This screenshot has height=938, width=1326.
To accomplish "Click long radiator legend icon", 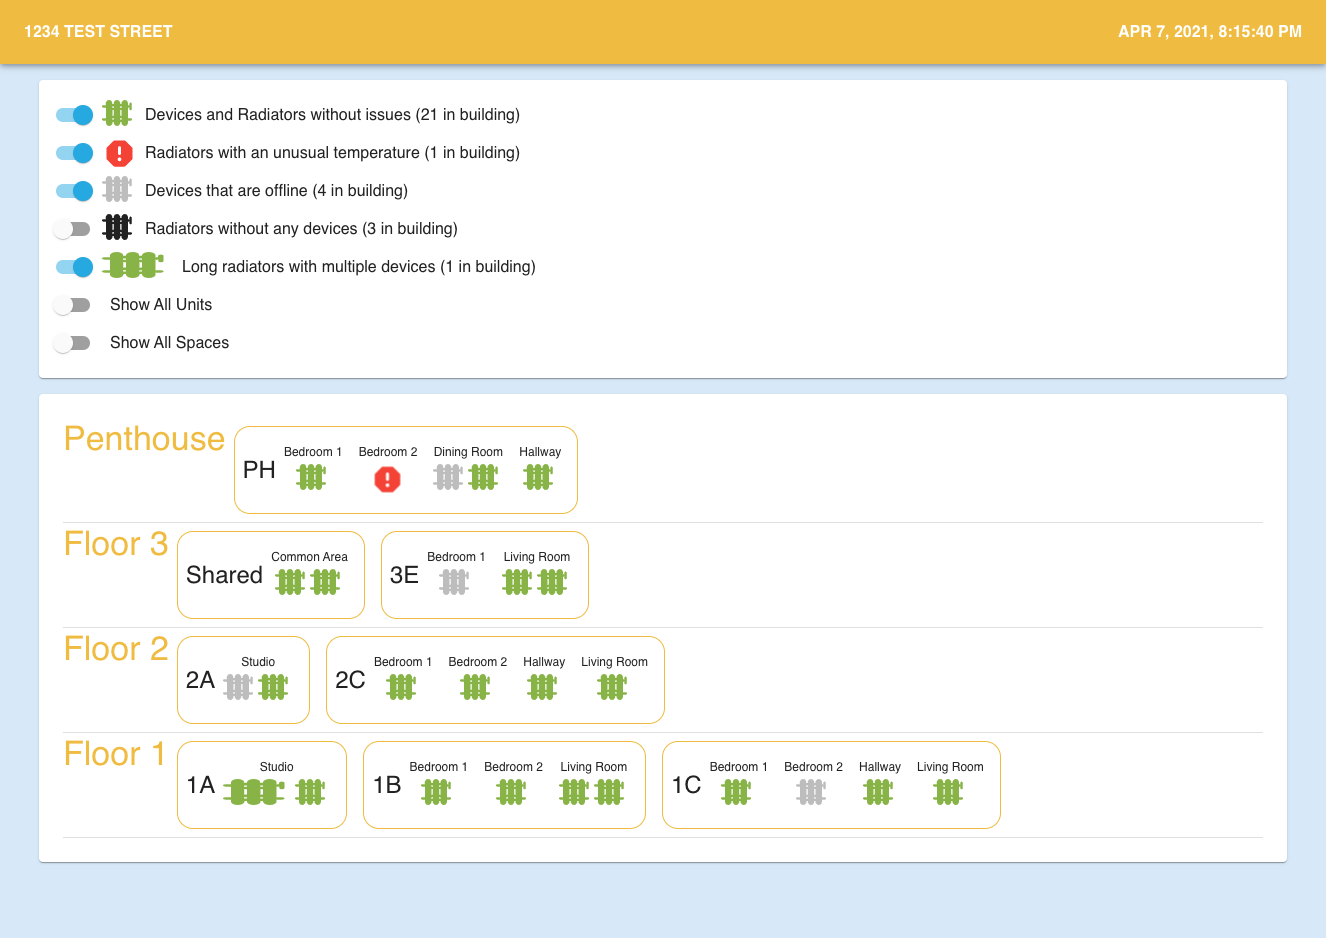I will click(133, 265).
